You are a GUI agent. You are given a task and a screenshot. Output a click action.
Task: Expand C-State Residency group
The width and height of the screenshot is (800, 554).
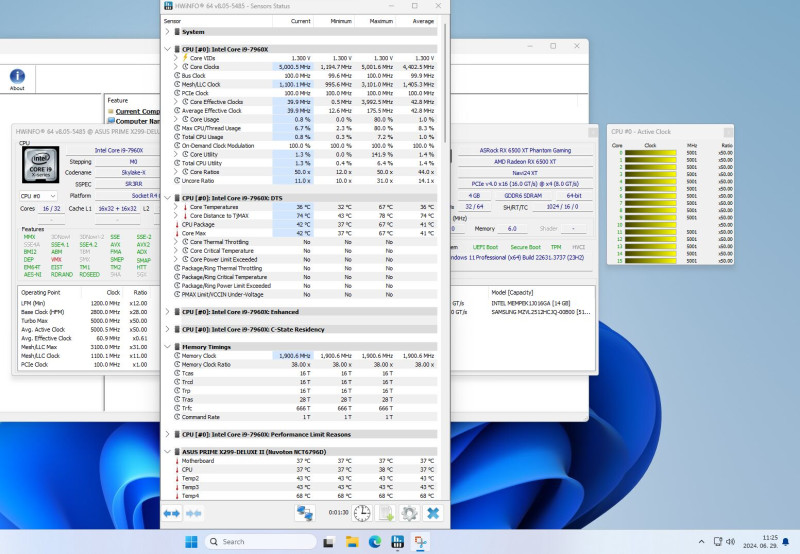(167, 329)
